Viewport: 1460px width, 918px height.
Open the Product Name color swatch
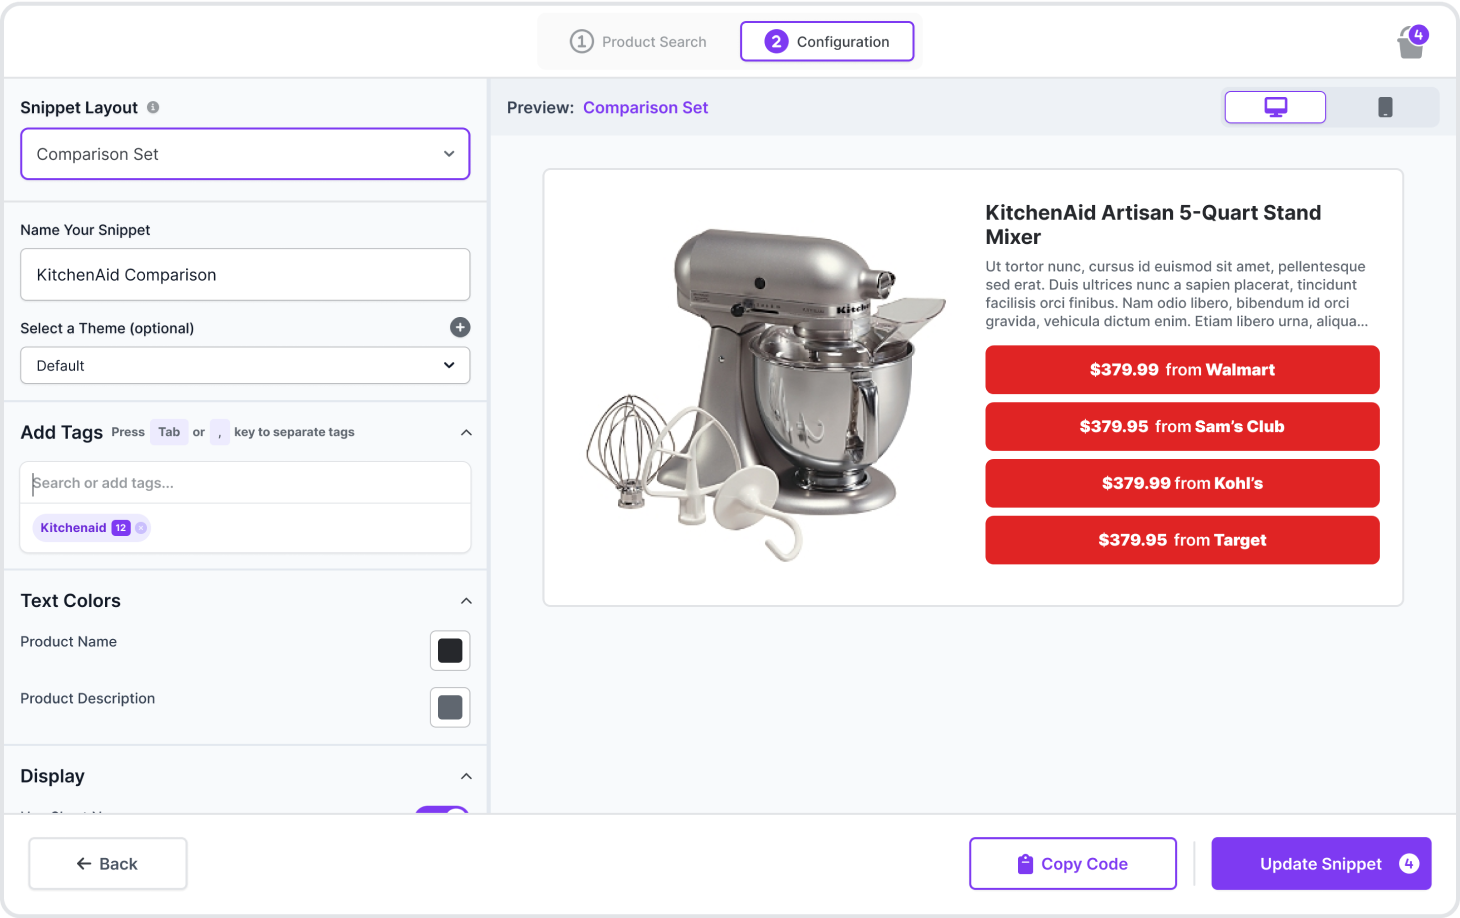[450, 651]
